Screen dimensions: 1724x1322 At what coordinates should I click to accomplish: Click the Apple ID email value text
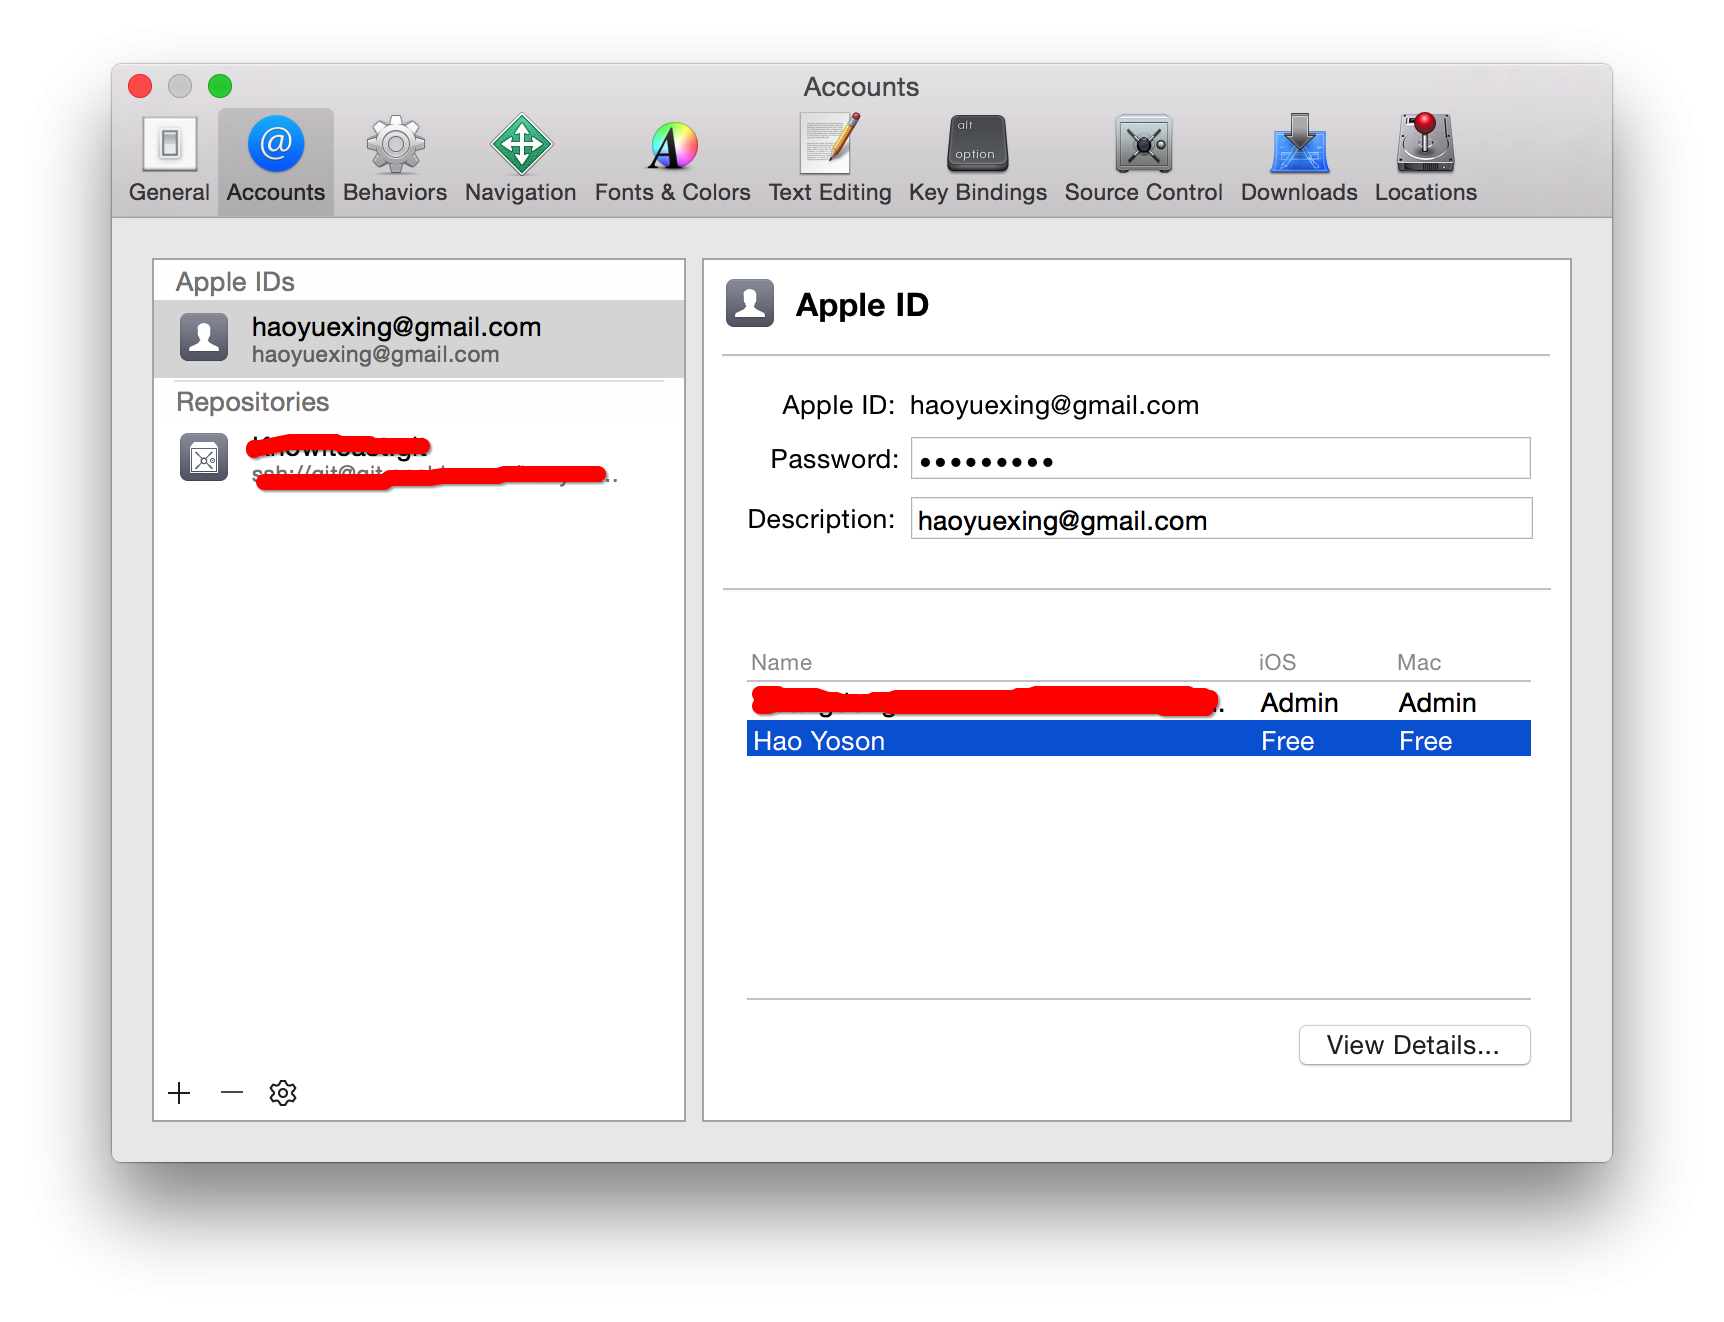(x=1054, y=405)
